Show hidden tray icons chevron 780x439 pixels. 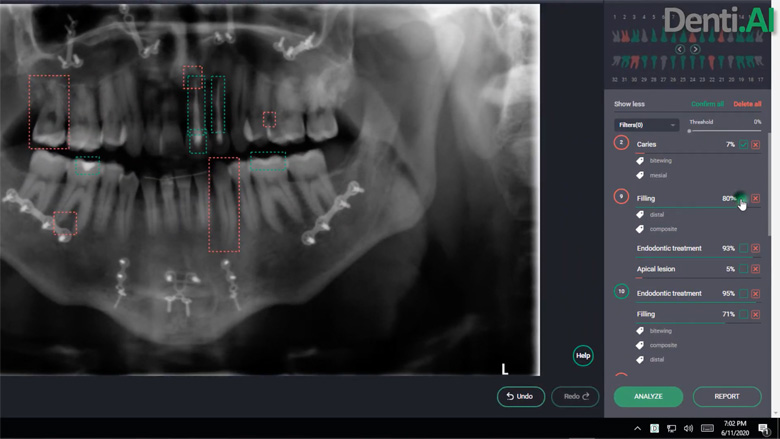tap(637, 428)
